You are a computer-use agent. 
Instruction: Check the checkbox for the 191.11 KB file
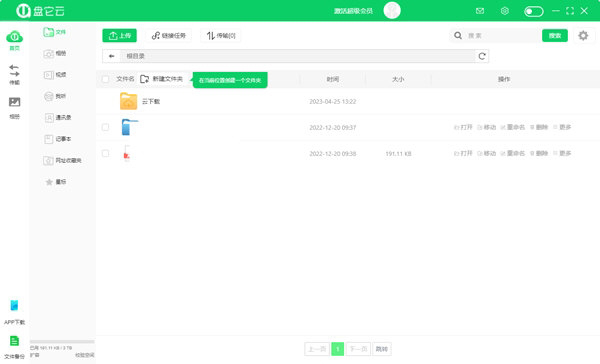click(x=105, y=153)
